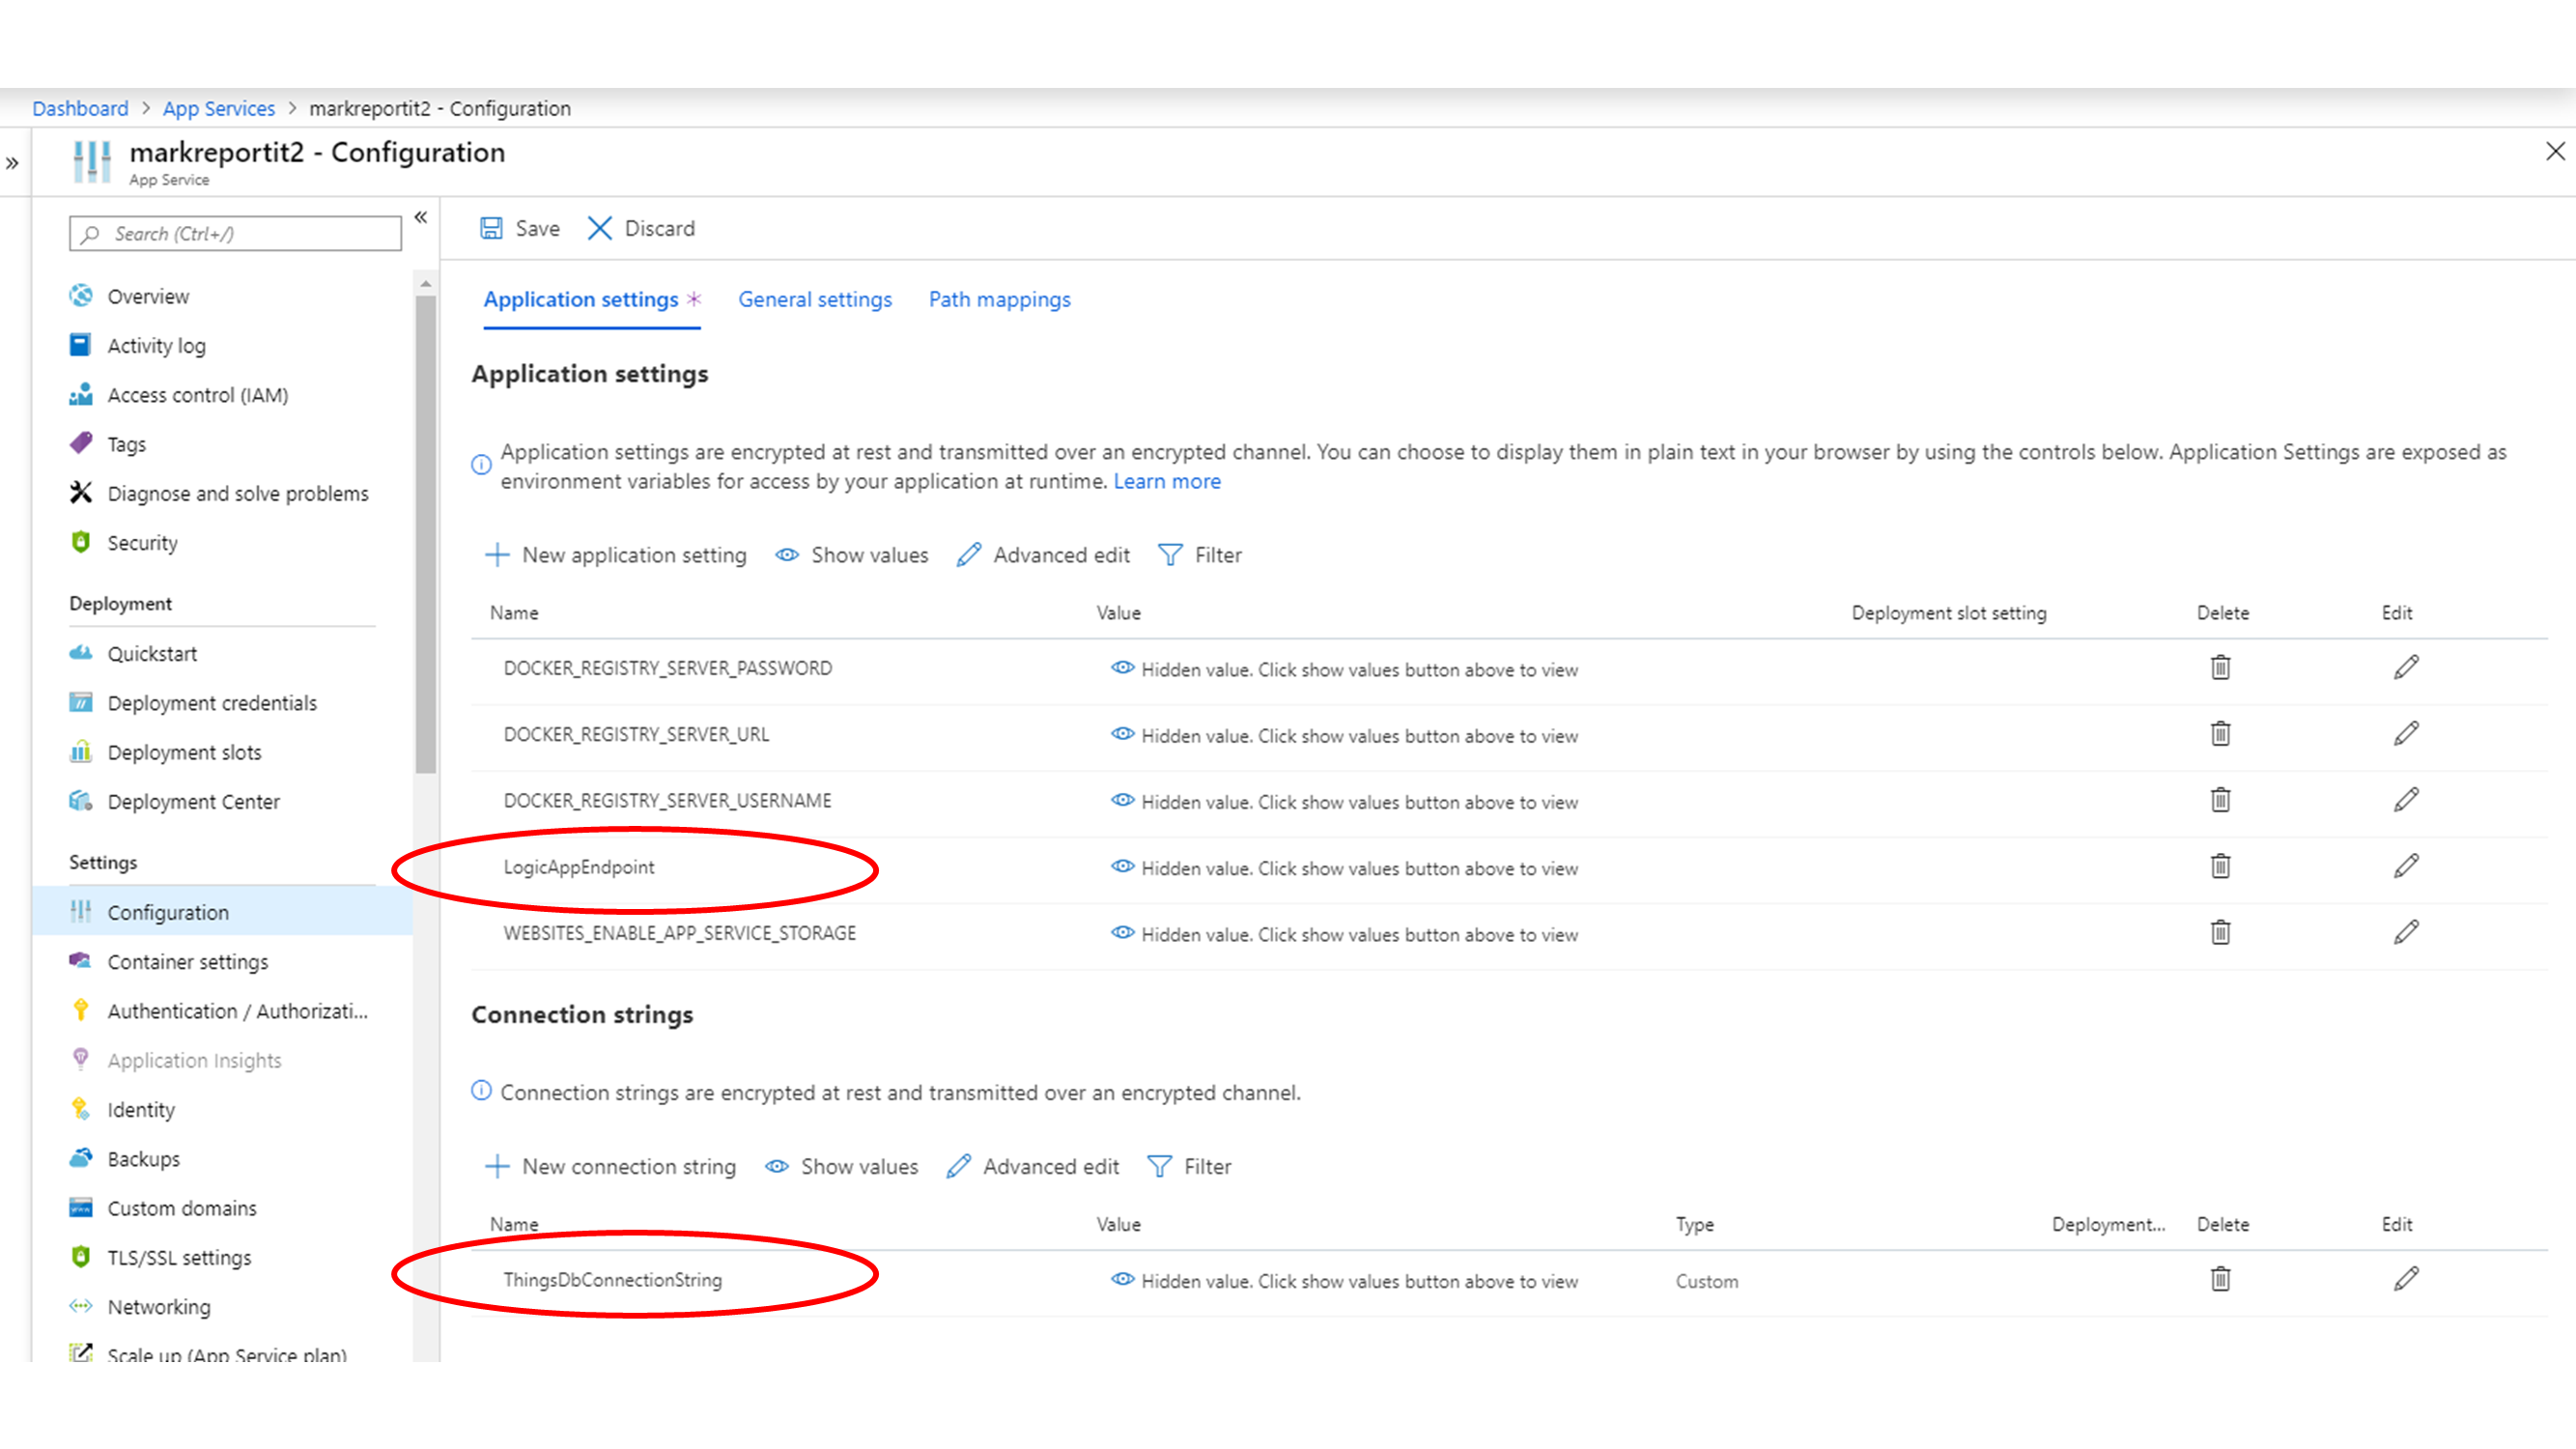Reveal hidden value of DOCKER_REGISTRY_SERVER_PASSWORD

click(x=1122, y=668)
